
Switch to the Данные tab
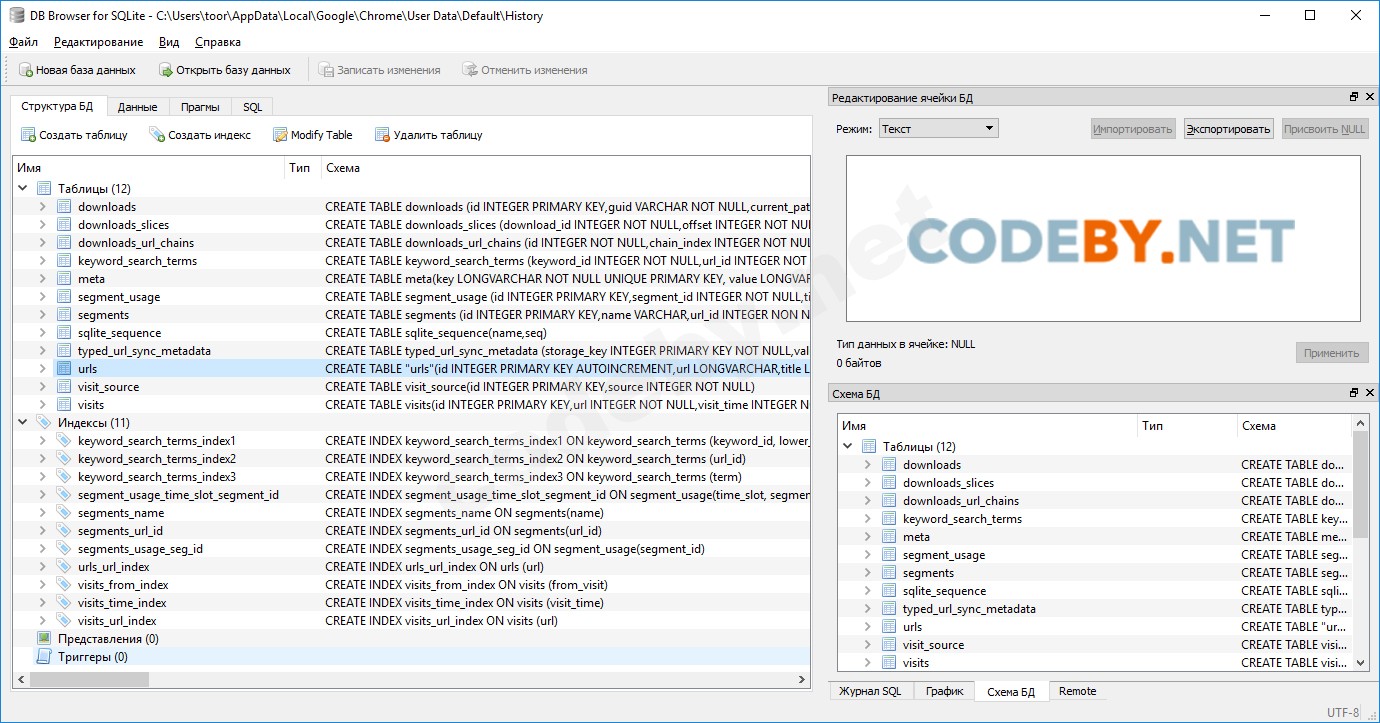click(137, 107)
